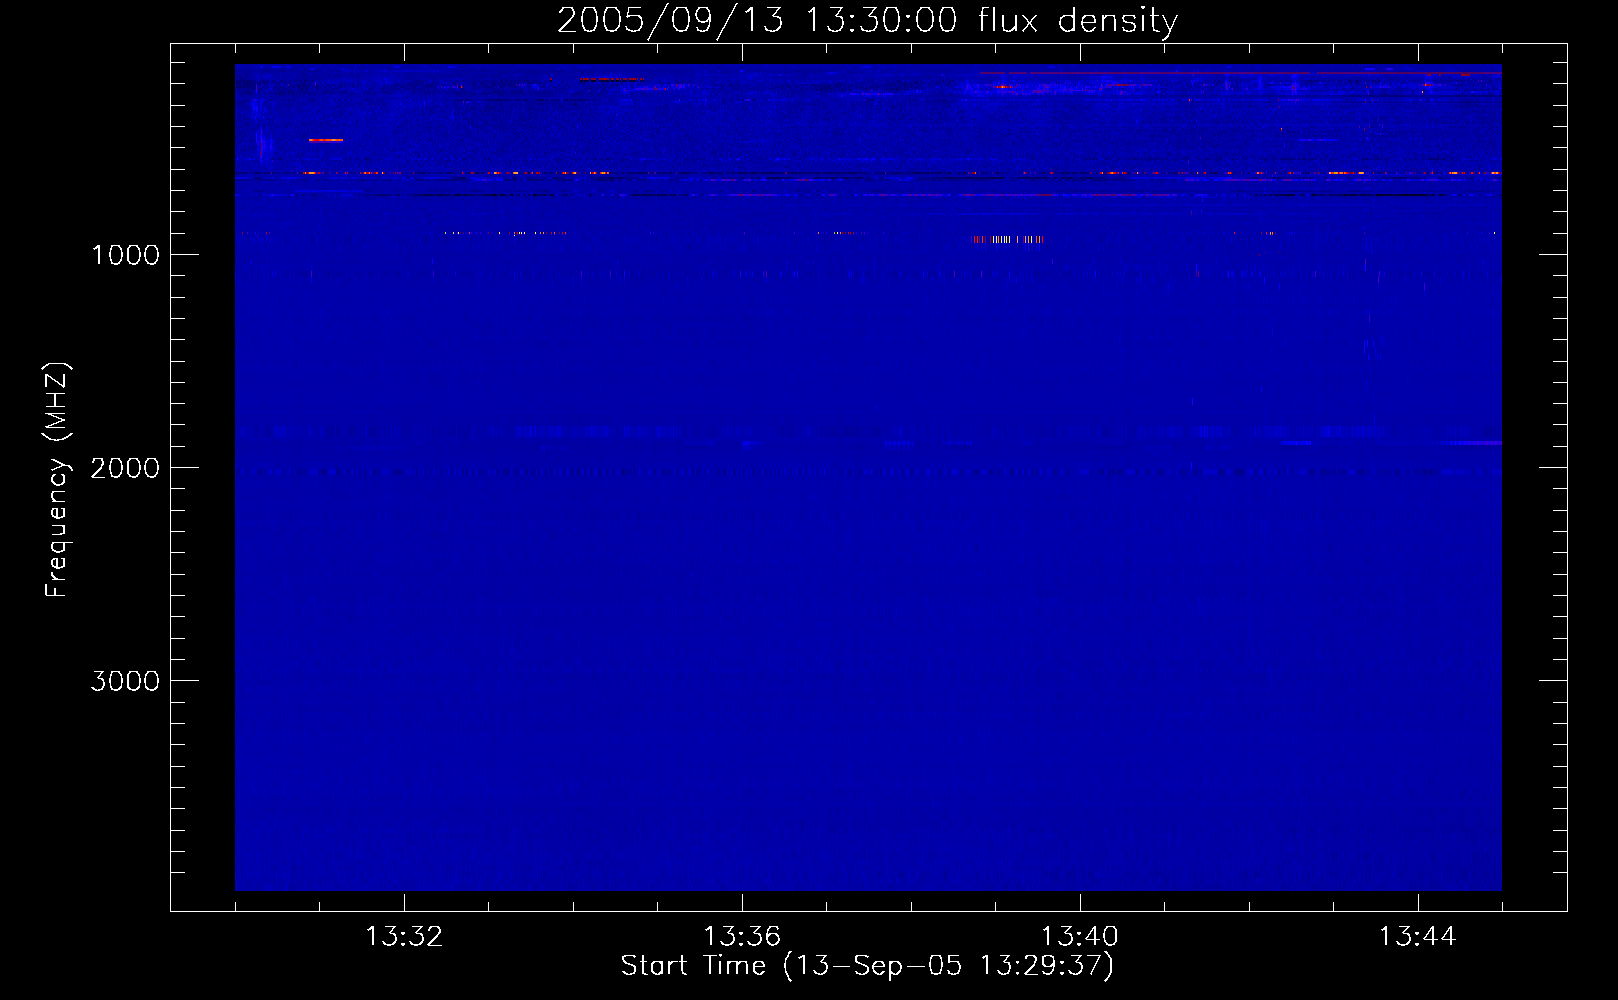Click the 'Start Time (13-Sep-05 13:29:37)' axis label
Screen dimensions: 1618x1000
pyautogui.click(x=867, y=966)
